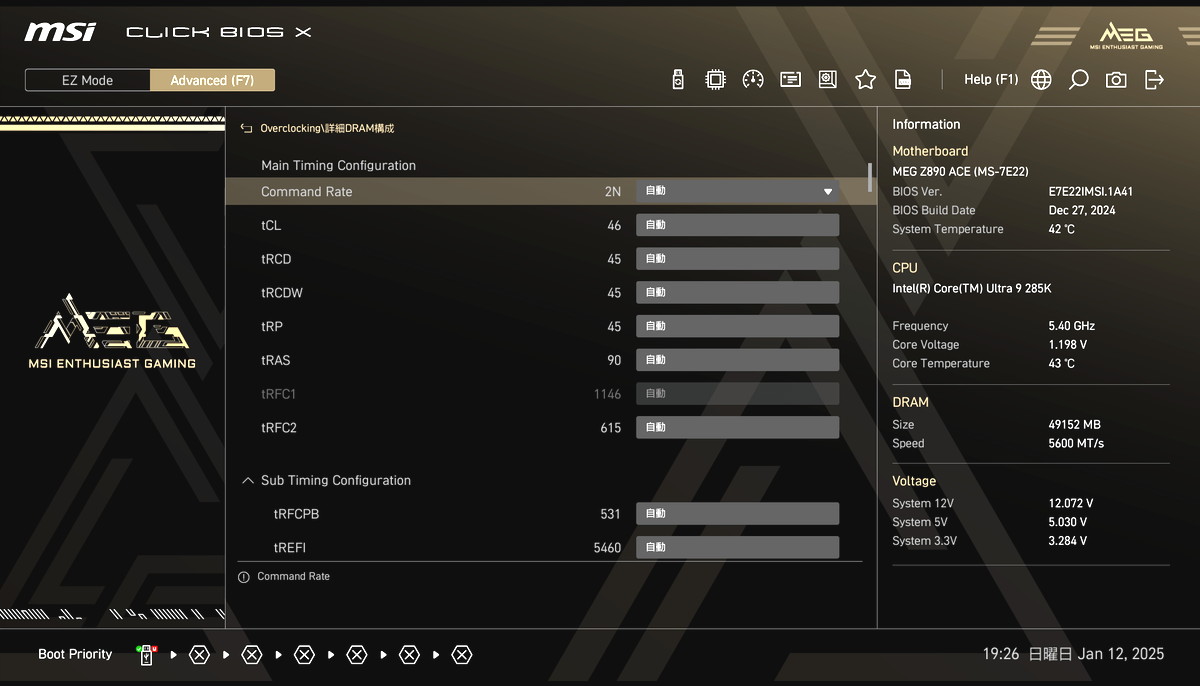Click the tRCDW value field

(x=738, y=293)
